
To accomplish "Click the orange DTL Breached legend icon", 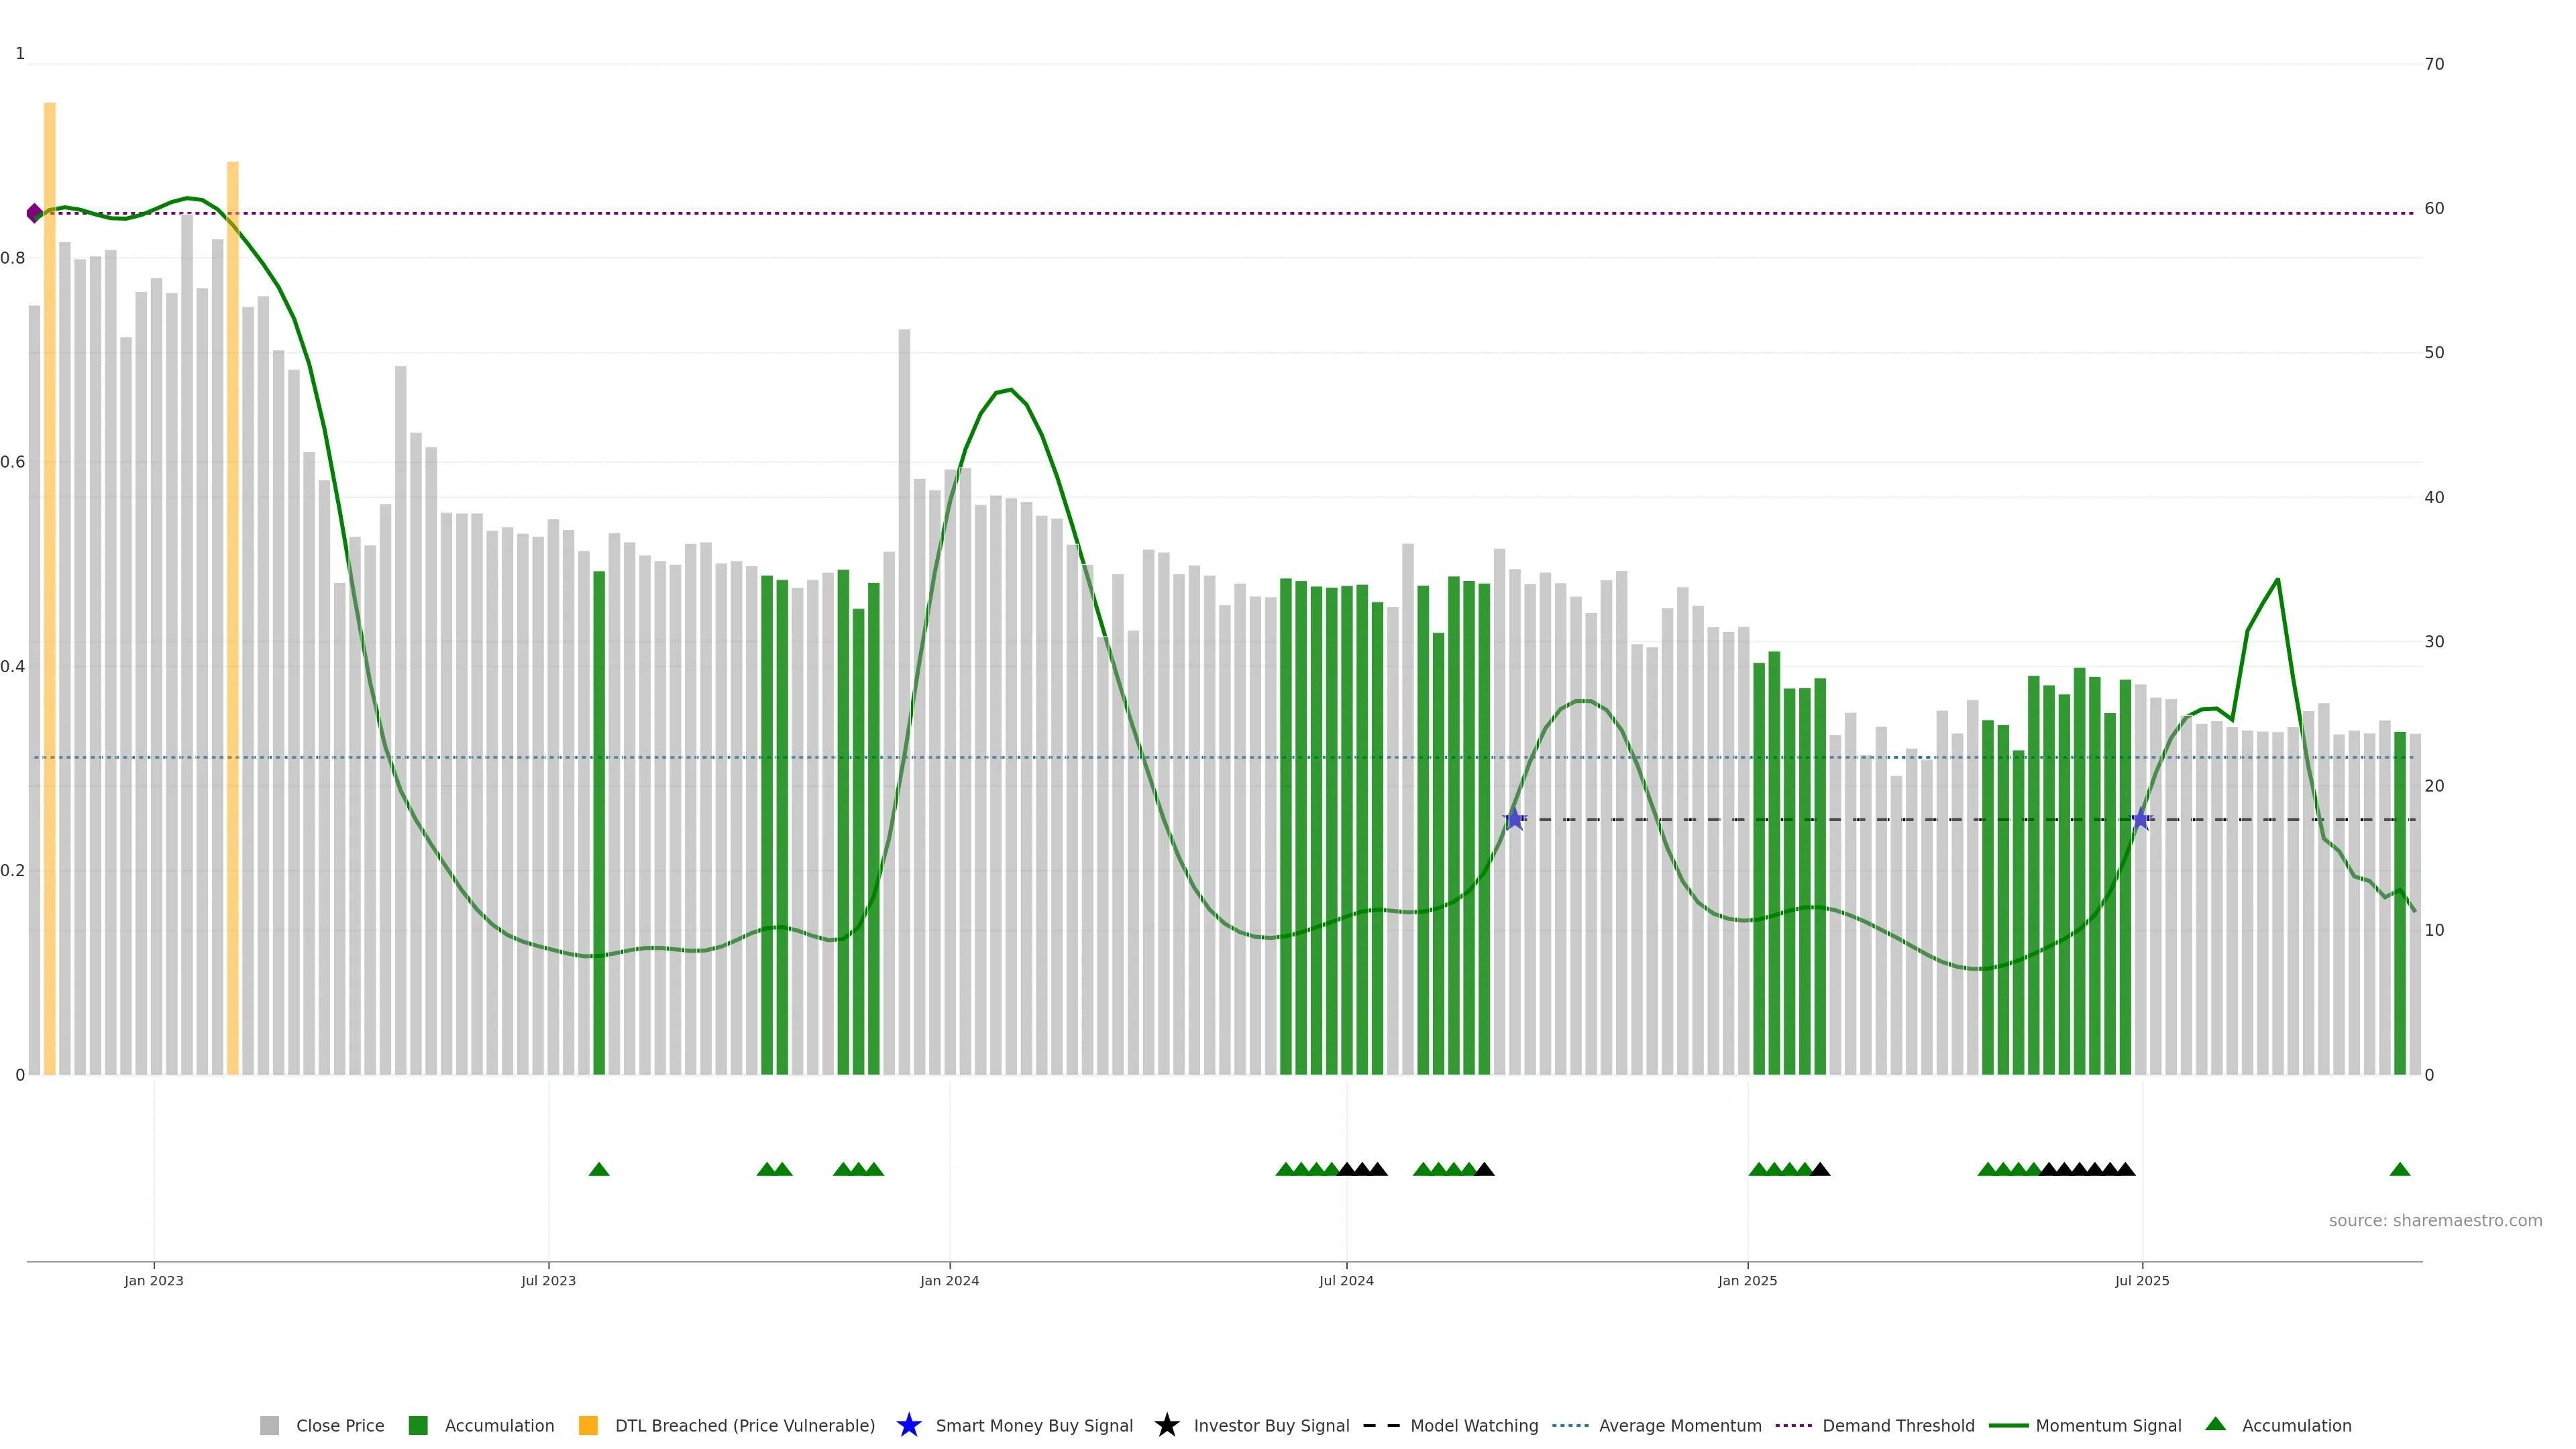I will pos(588,1425).
